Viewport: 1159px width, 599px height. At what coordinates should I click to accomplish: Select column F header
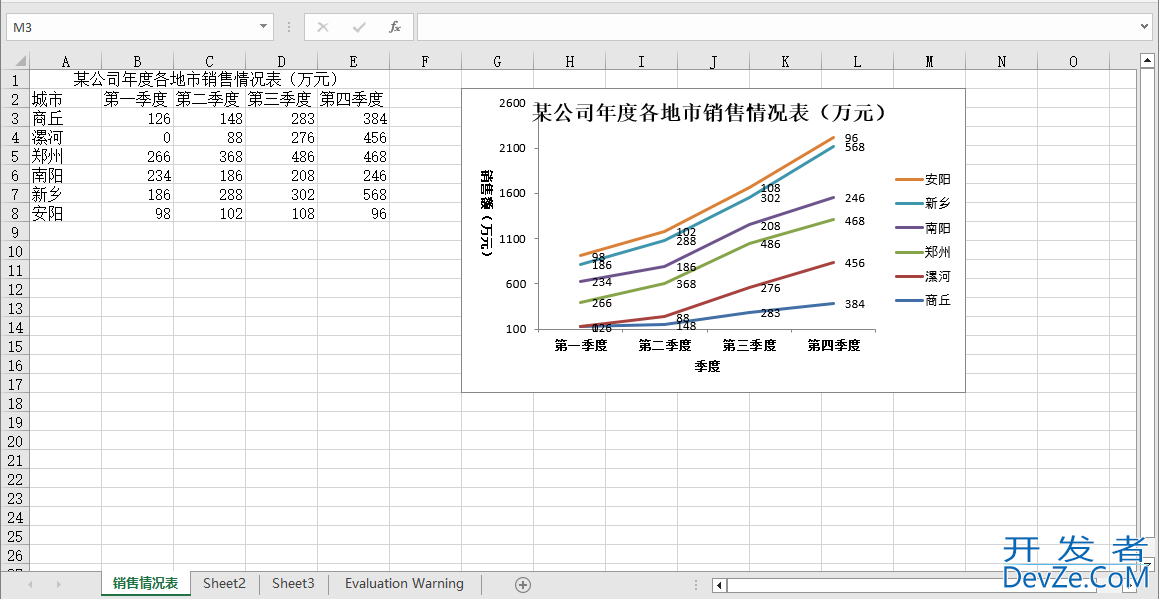pyautogui.click(x=425, y=61)
